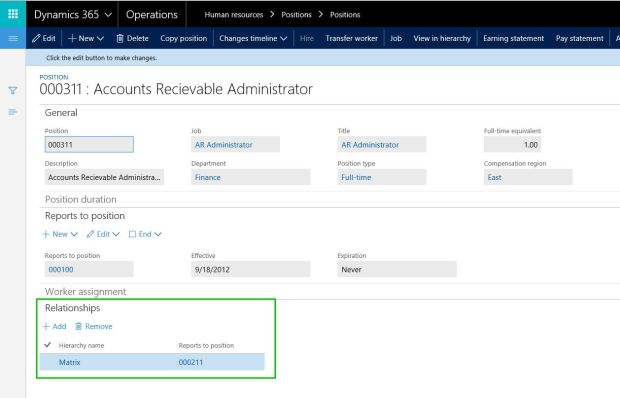Click the Operations header label

click(x=152, y=15)
